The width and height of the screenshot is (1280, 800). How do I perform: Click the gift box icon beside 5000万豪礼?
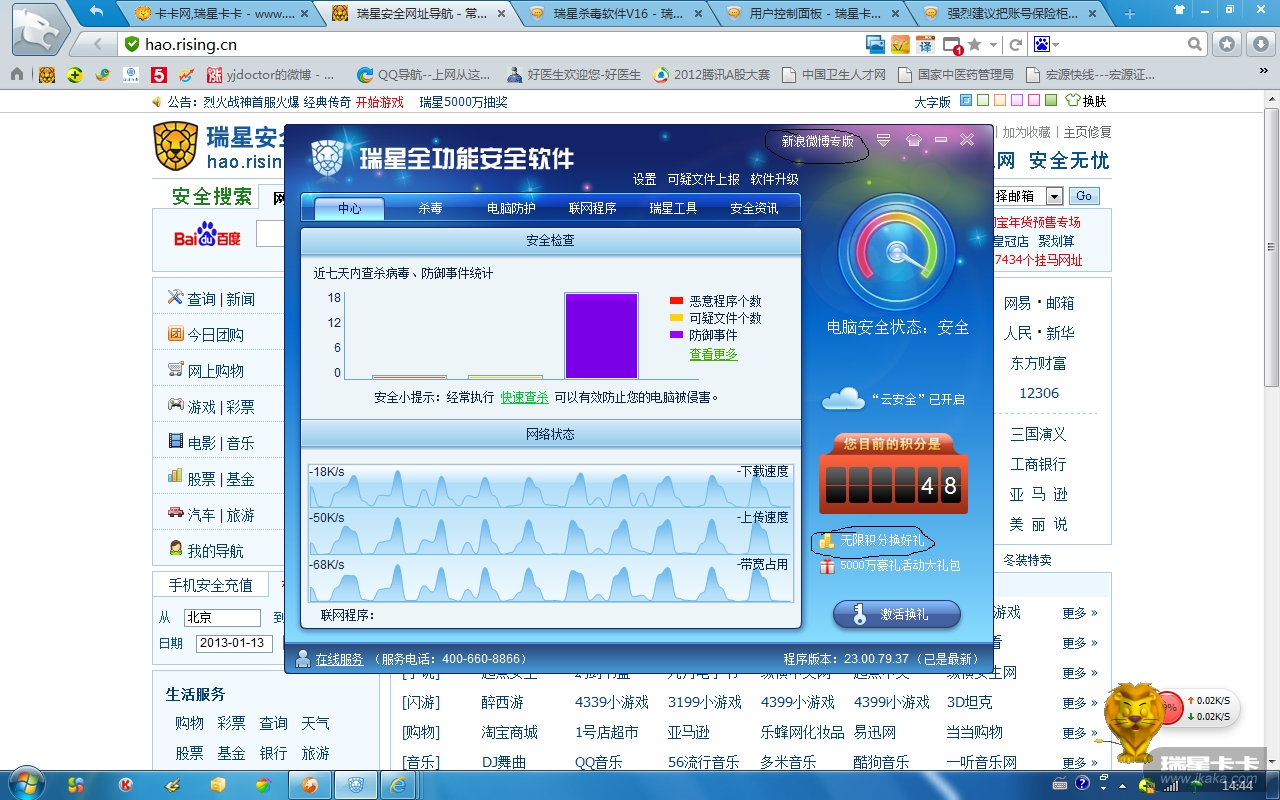click(827, 566)
